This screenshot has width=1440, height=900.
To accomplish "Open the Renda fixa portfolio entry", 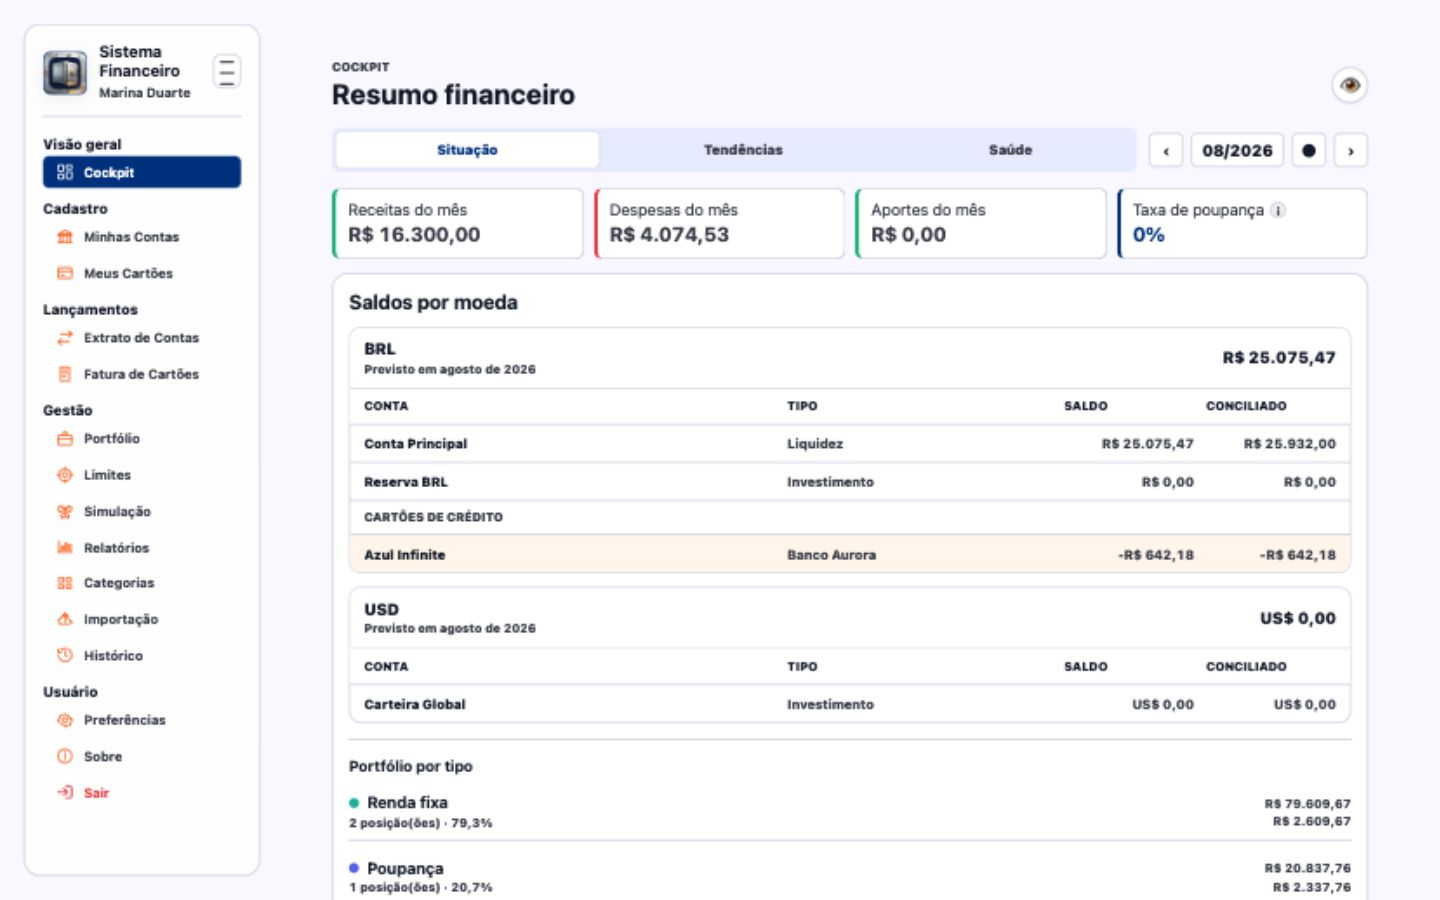I will (850, 811).
